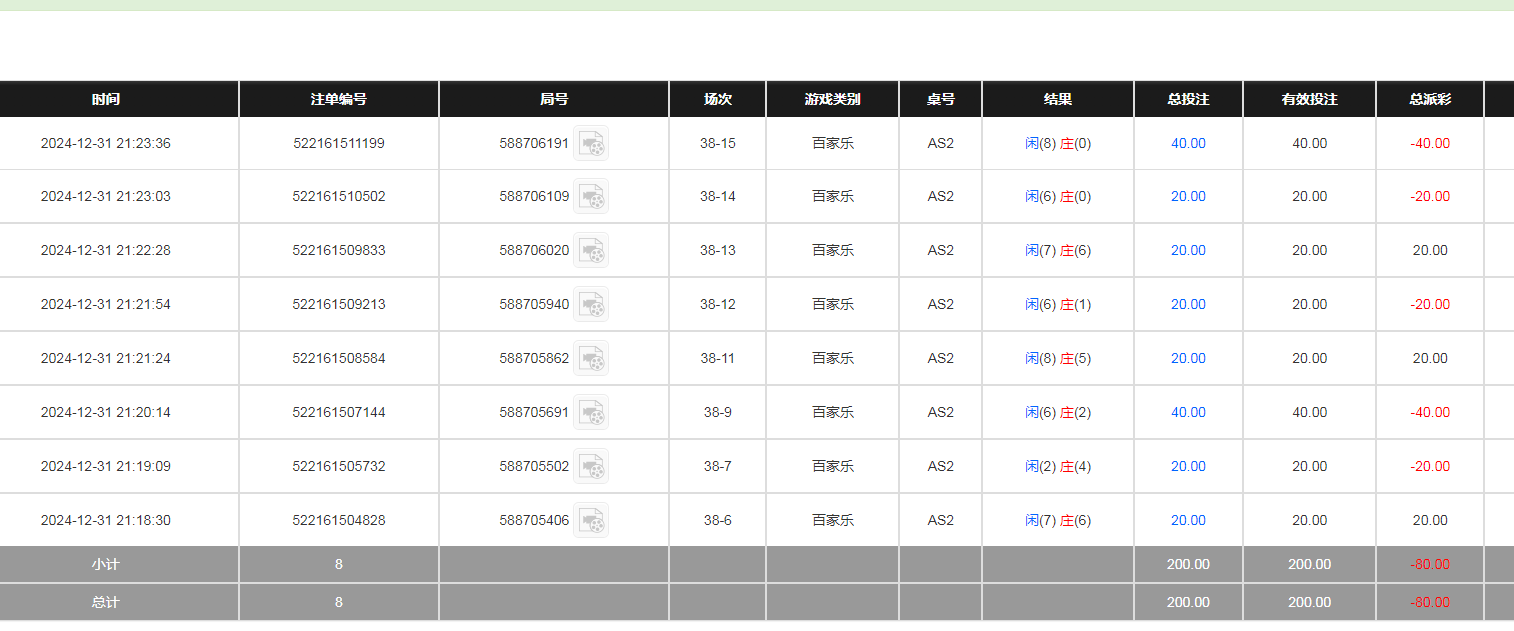This screenshot has height=631, width=1514.
Task: Select the 总投注 column header
Action: coord(1188,100)
